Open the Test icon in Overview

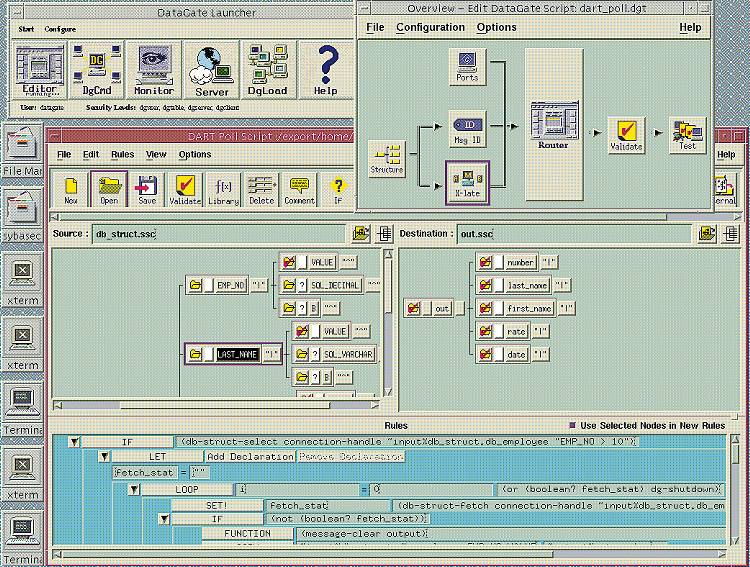[x=687, y=135]
